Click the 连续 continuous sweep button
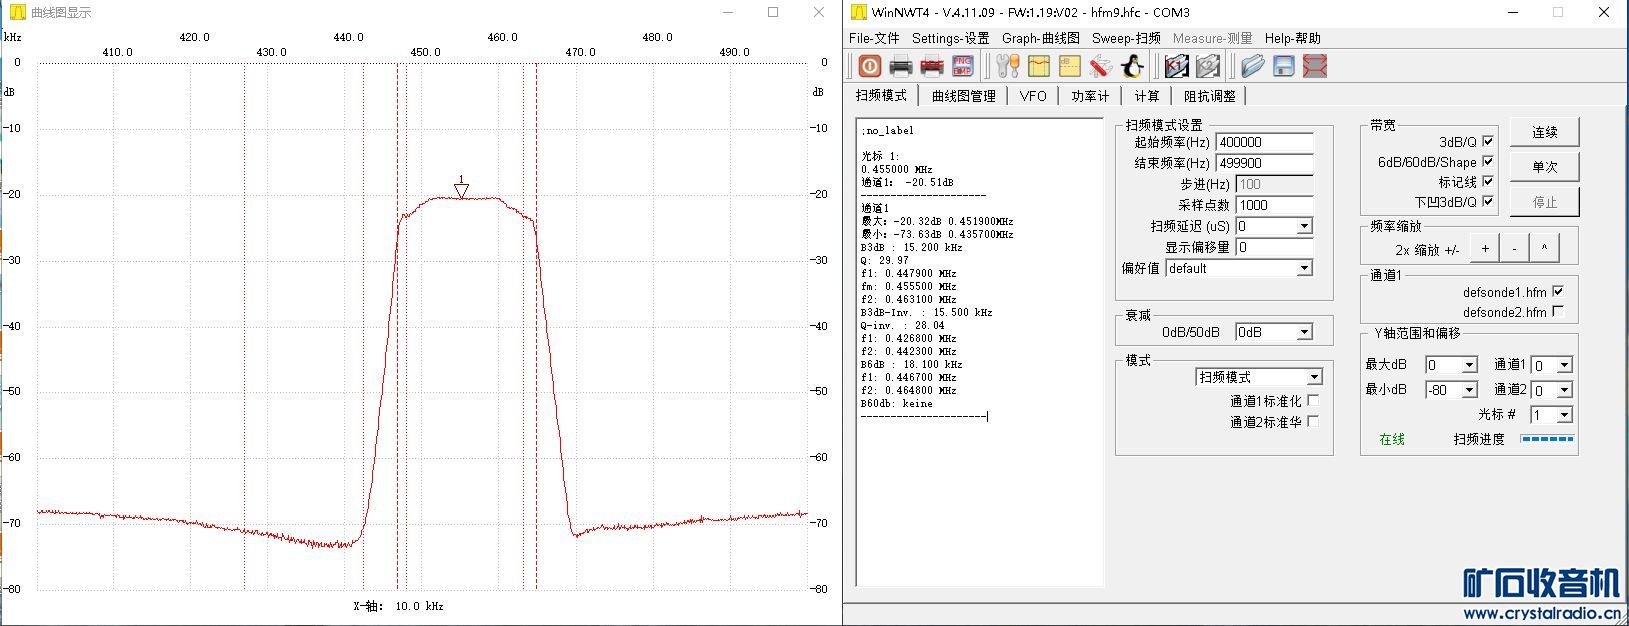This screenshot has height=626, width=1629. (x=1545, y=132)
